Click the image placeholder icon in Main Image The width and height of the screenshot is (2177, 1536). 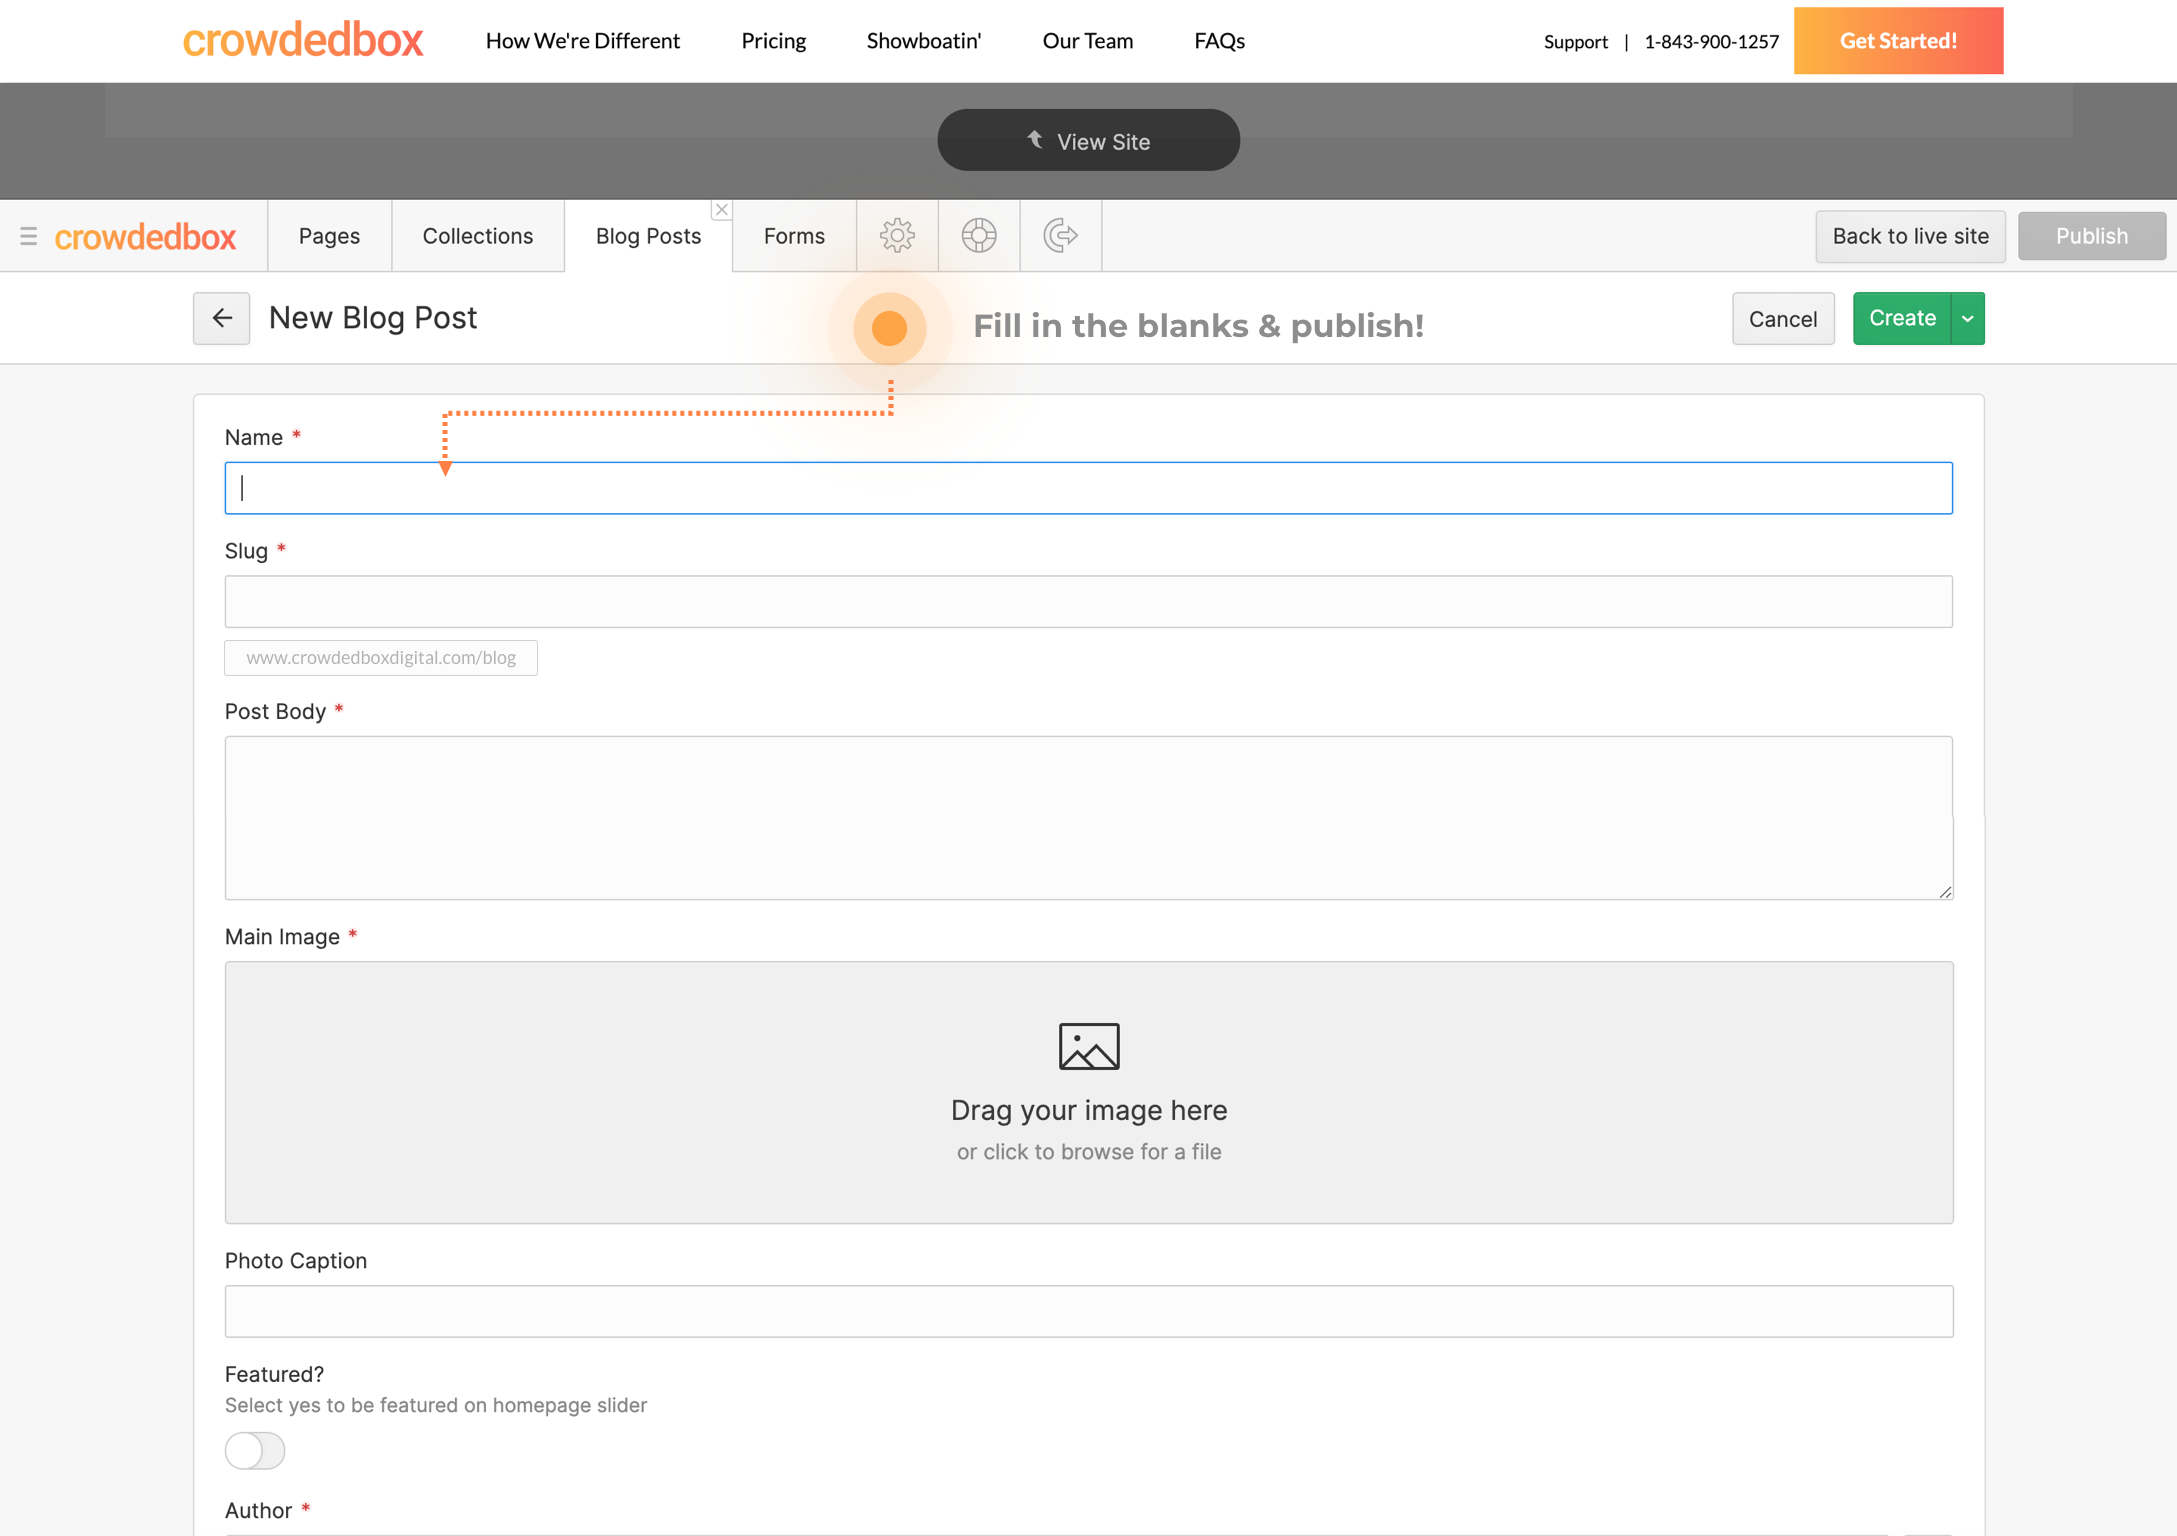tap(1088, 1046)
